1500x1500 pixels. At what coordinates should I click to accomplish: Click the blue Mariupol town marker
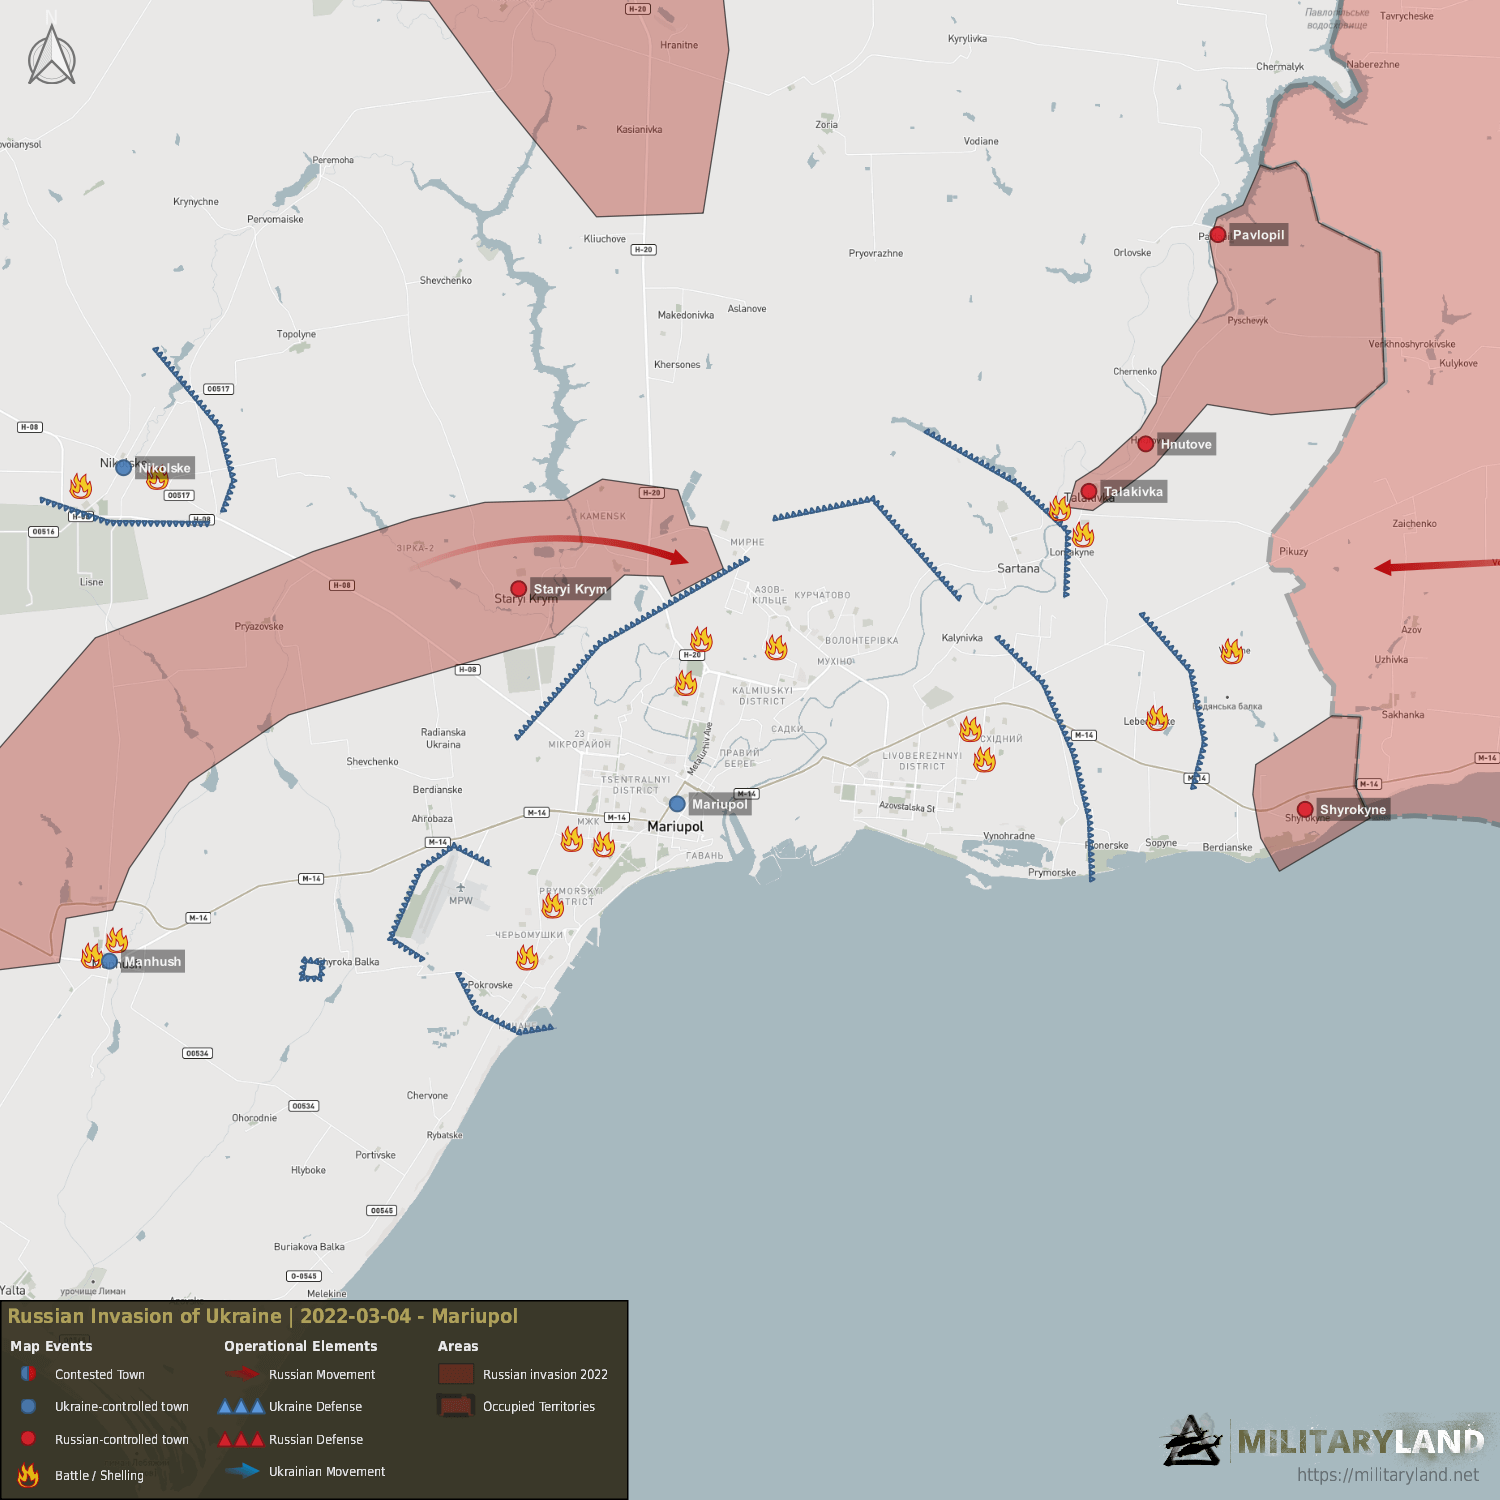[x=677, y=804]
